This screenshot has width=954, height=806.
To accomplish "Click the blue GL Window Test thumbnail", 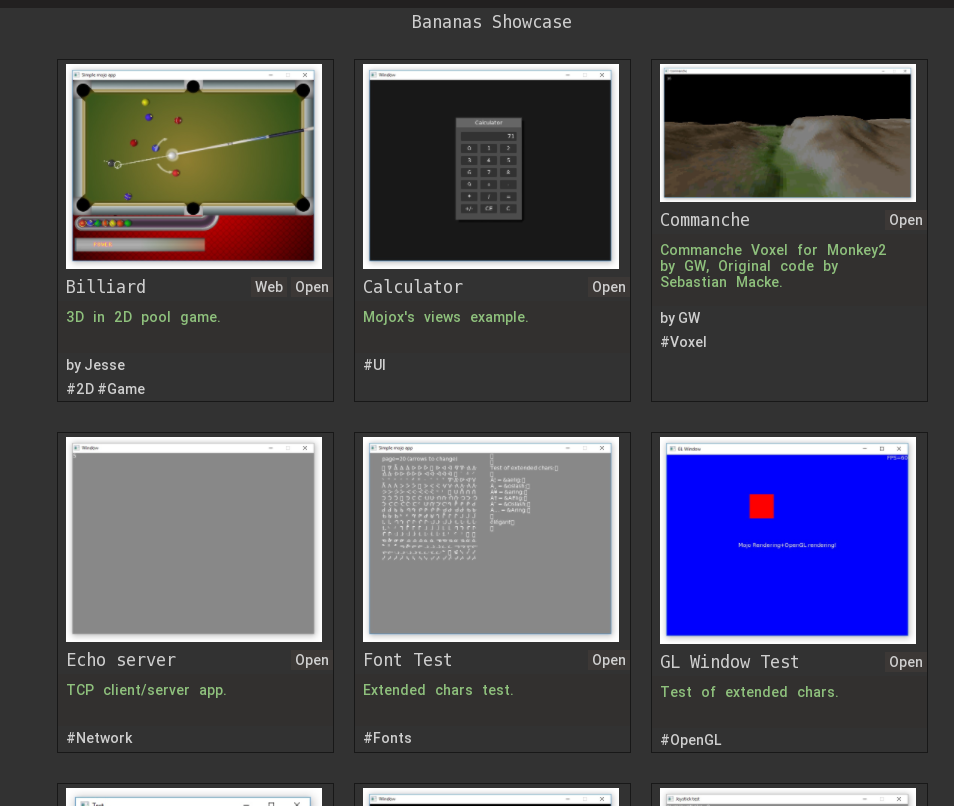I will 788,541.
